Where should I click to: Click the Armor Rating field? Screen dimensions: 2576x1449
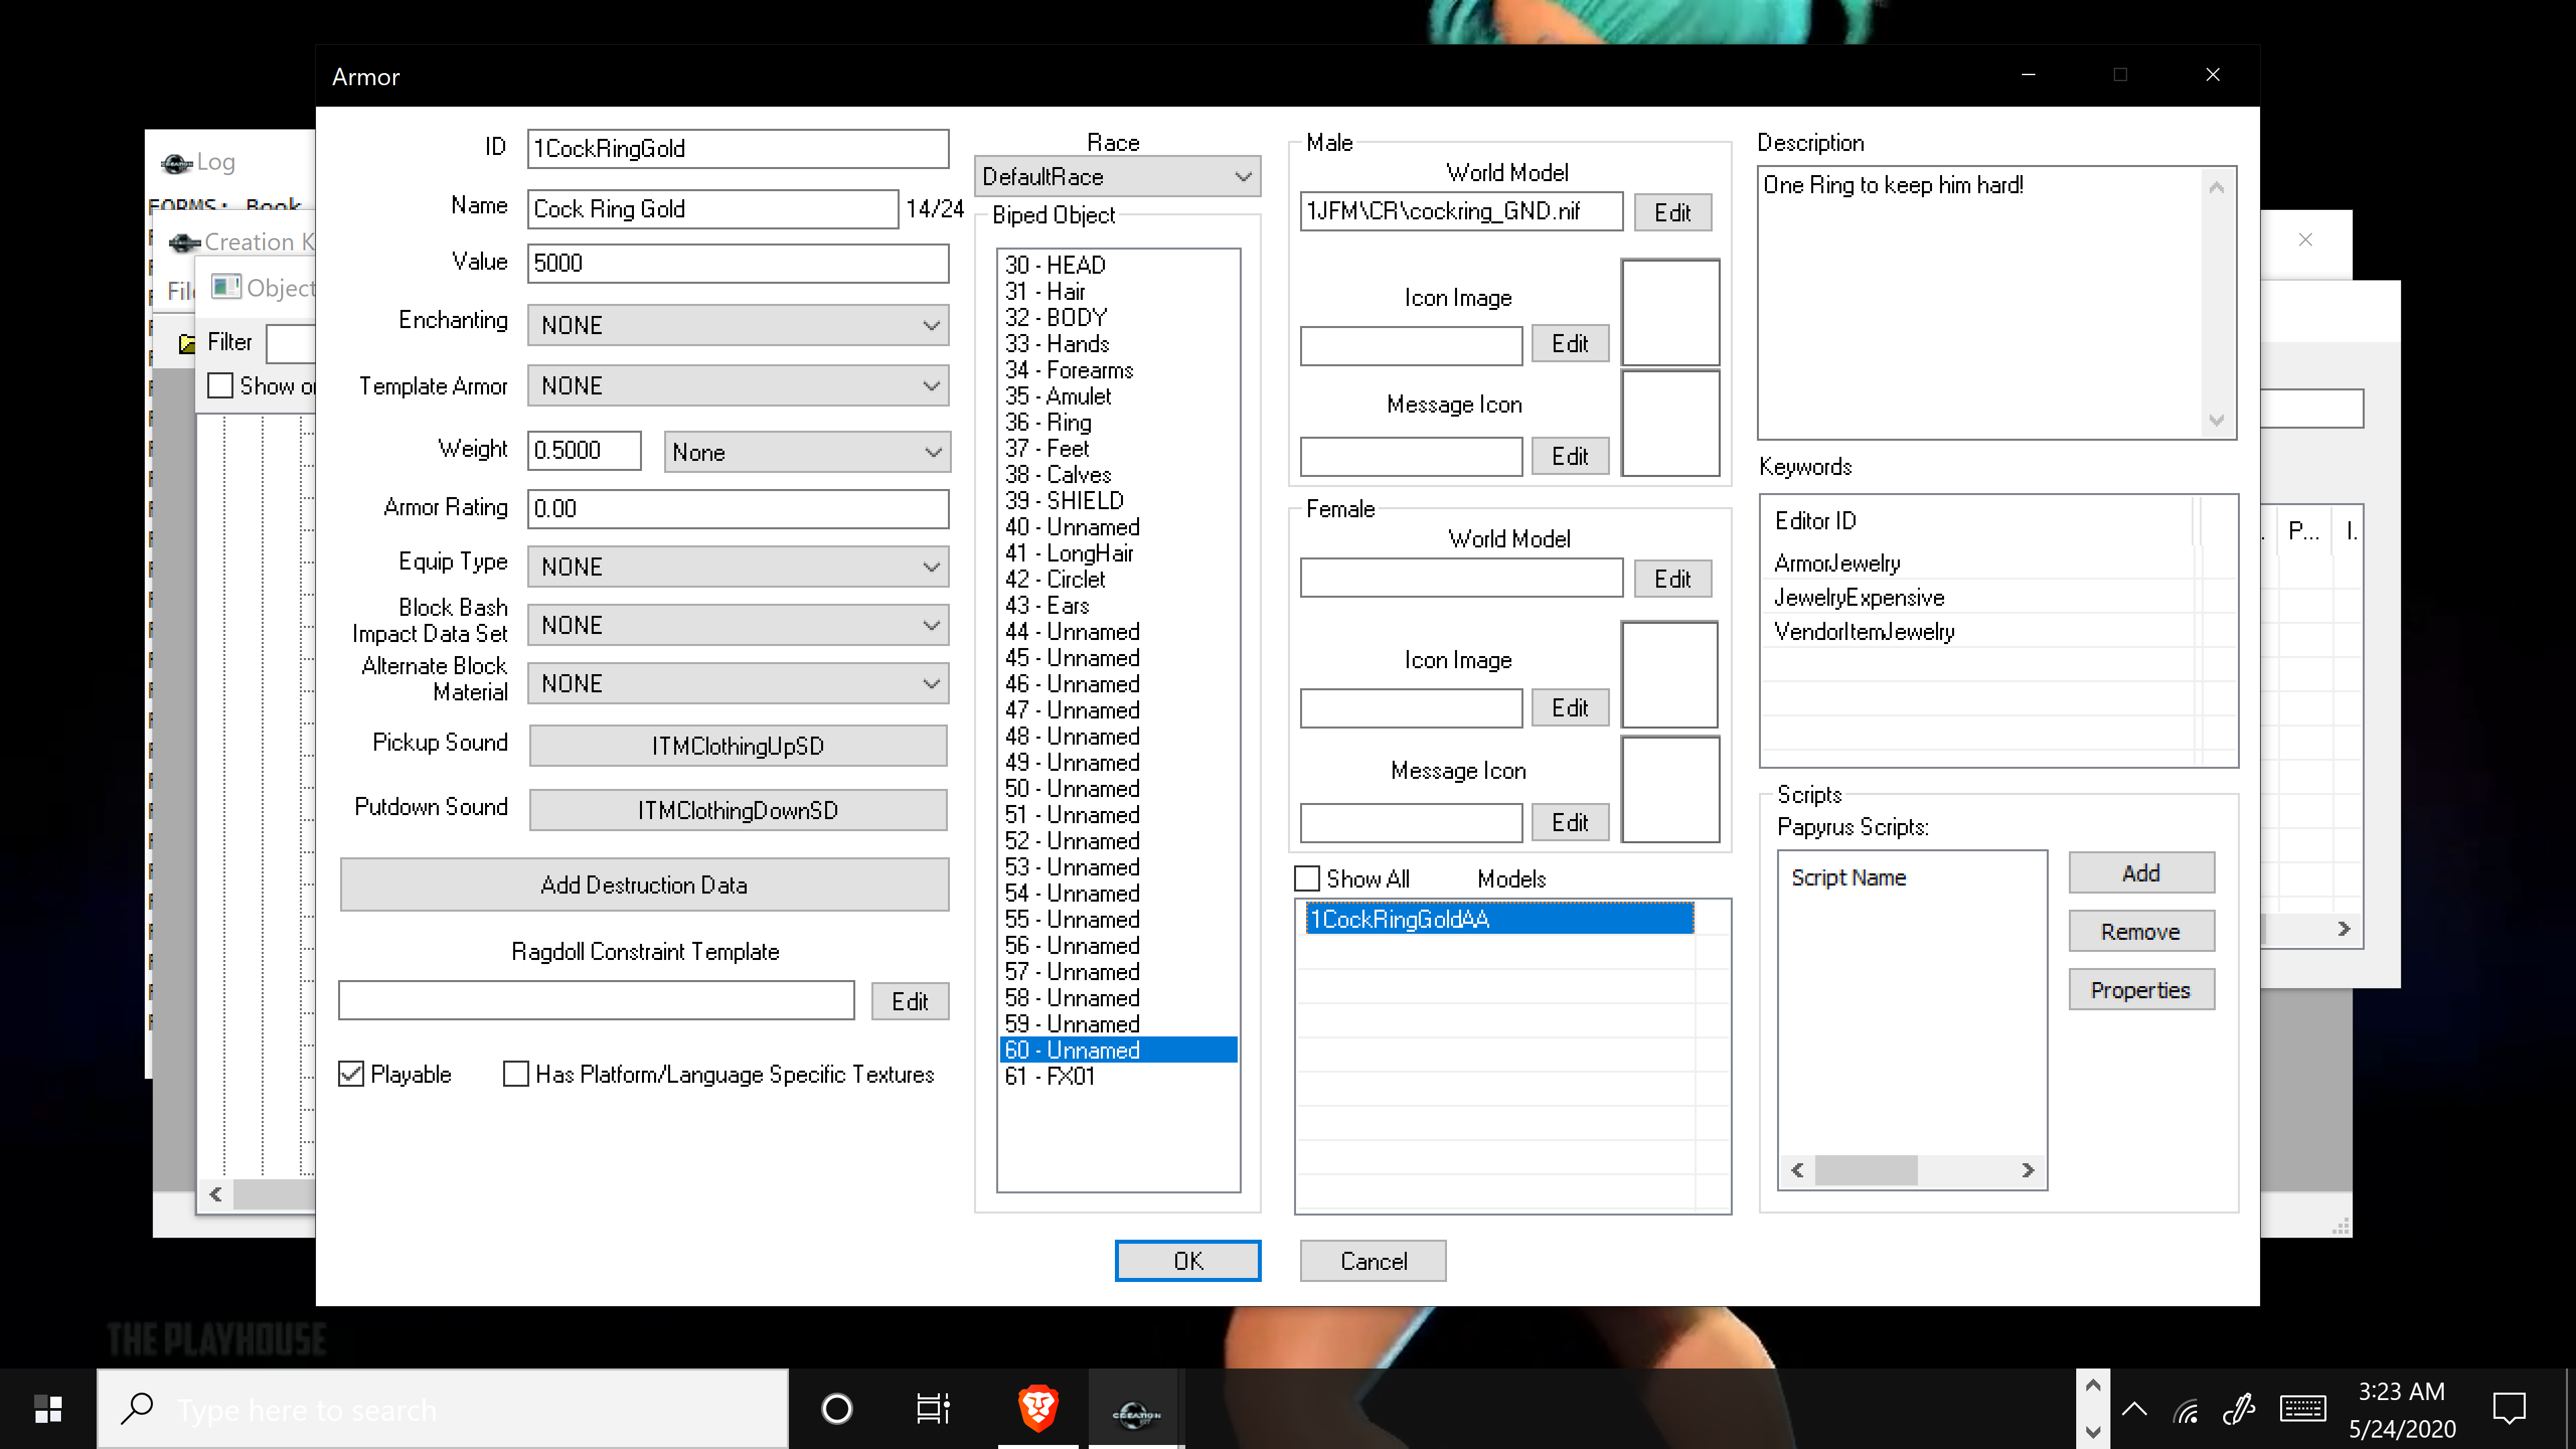tap(738, 508)
